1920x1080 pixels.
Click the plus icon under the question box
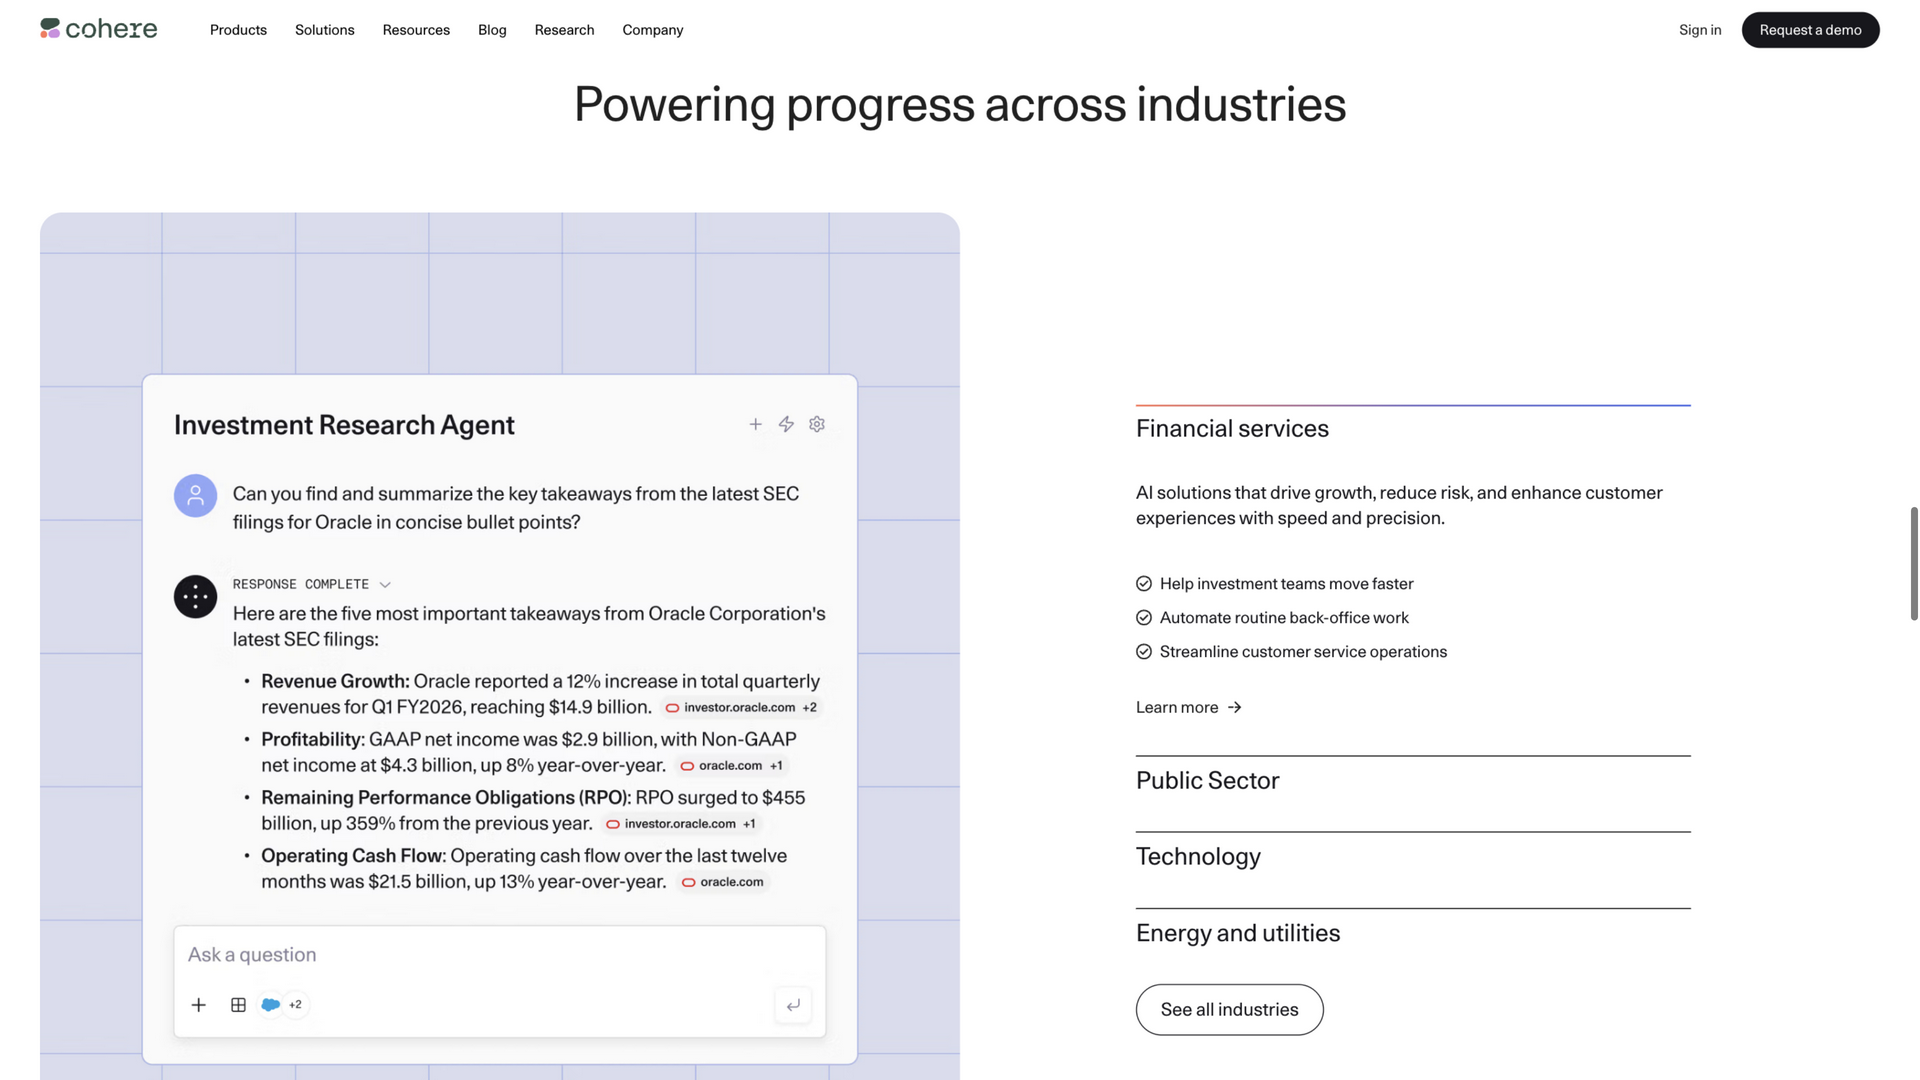click(199, 1005)
